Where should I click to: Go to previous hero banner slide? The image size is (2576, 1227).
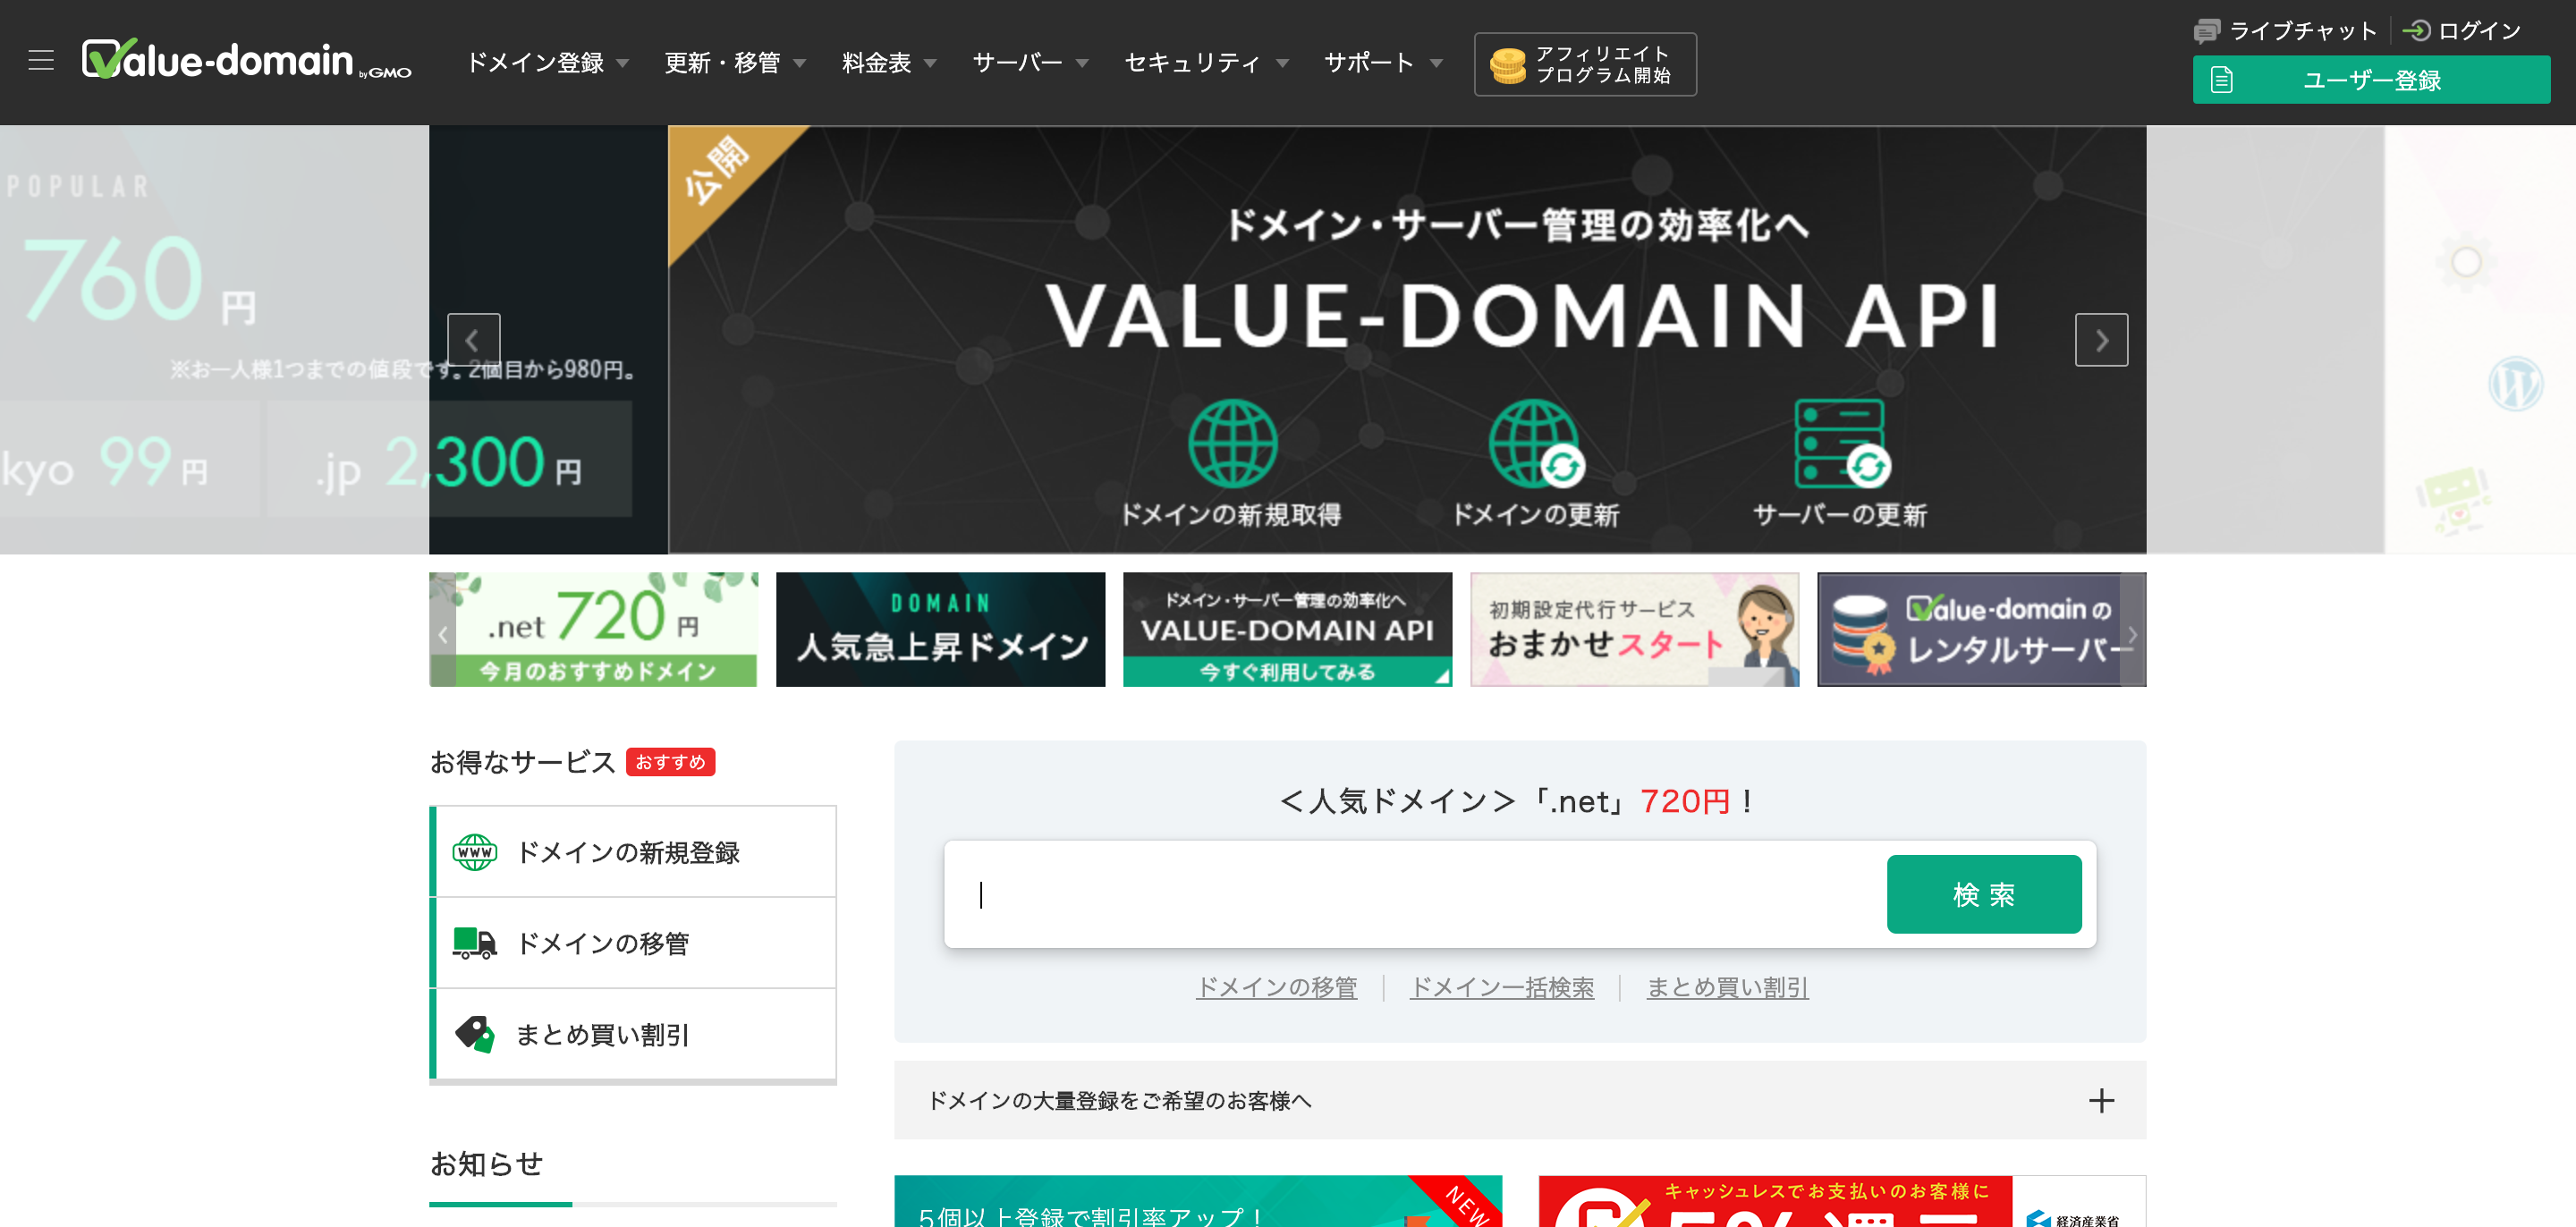[x=473, y=340]
